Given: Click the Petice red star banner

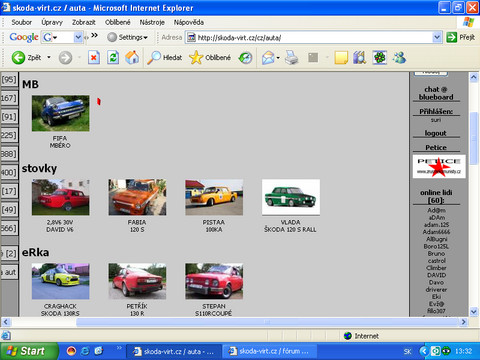Looking at the screenshot, I should [439, 166].
